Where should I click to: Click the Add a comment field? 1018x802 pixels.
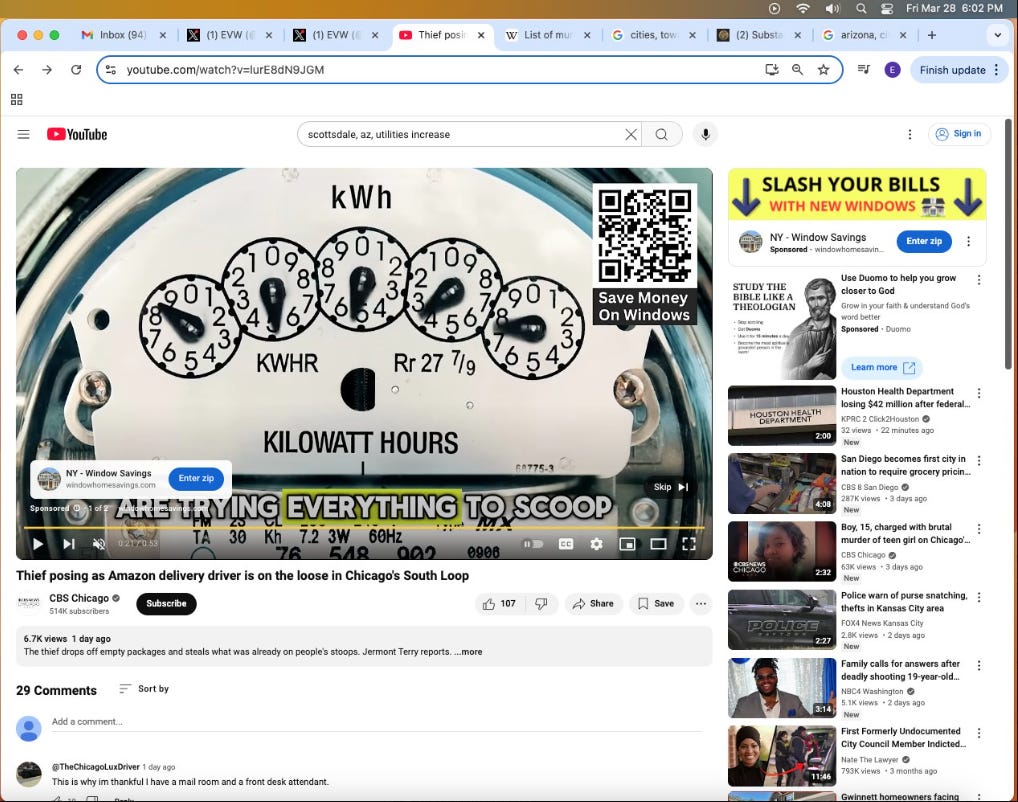[x=377, y=722]
